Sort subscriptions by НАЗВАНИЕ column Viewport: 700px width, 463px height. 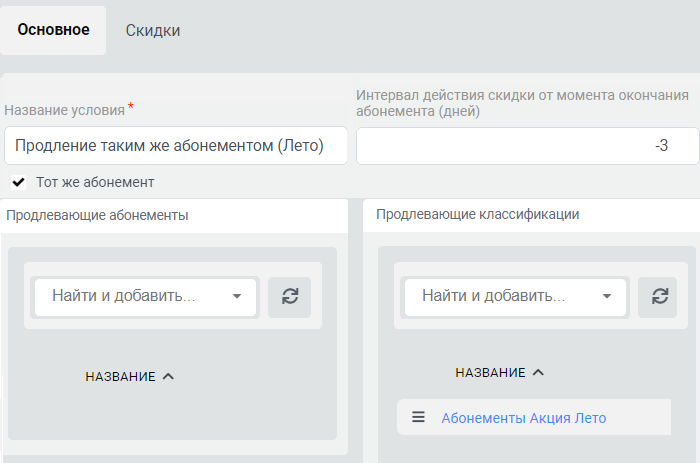tap(129, 376)
